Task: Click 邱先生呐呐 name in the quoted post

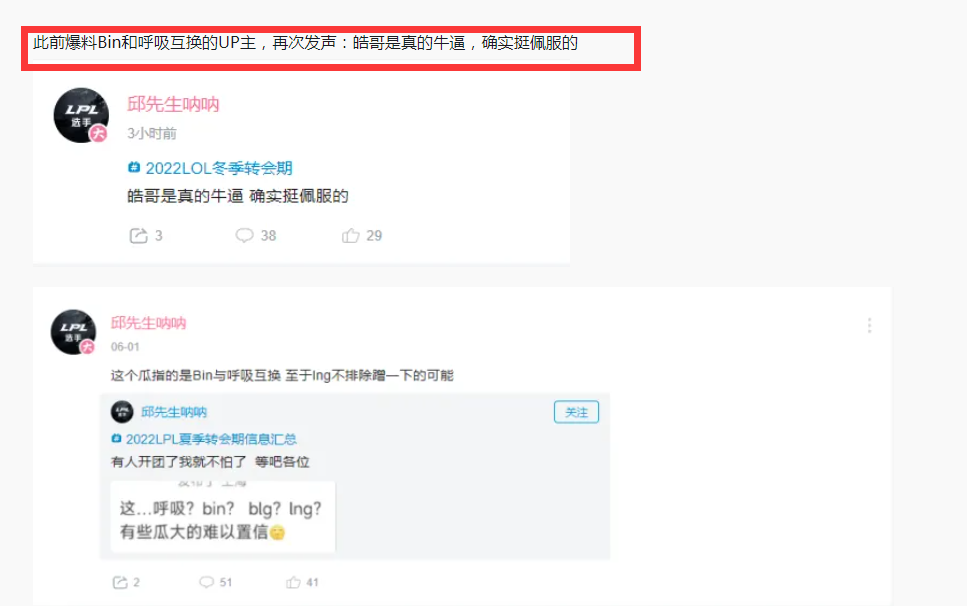Action: 174,412
